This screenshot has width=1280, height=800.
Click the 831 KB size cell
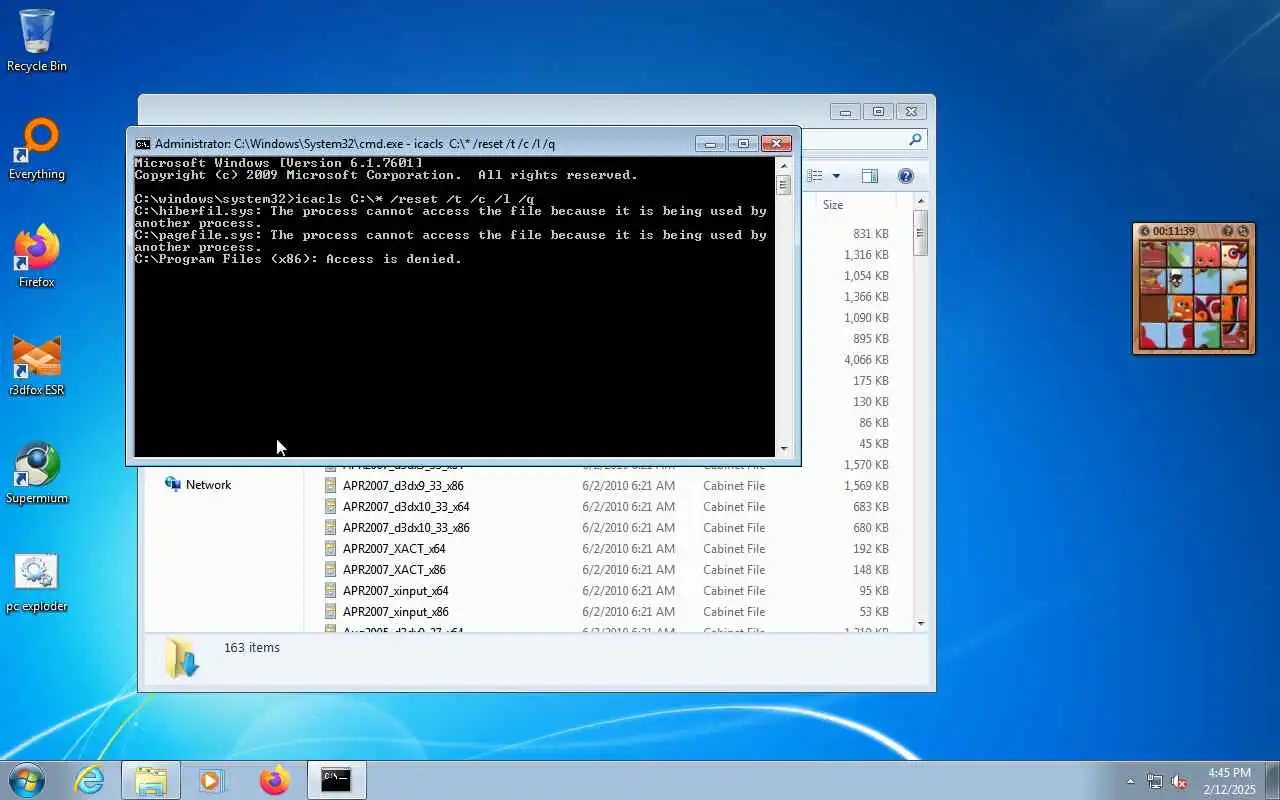point(870,234)
